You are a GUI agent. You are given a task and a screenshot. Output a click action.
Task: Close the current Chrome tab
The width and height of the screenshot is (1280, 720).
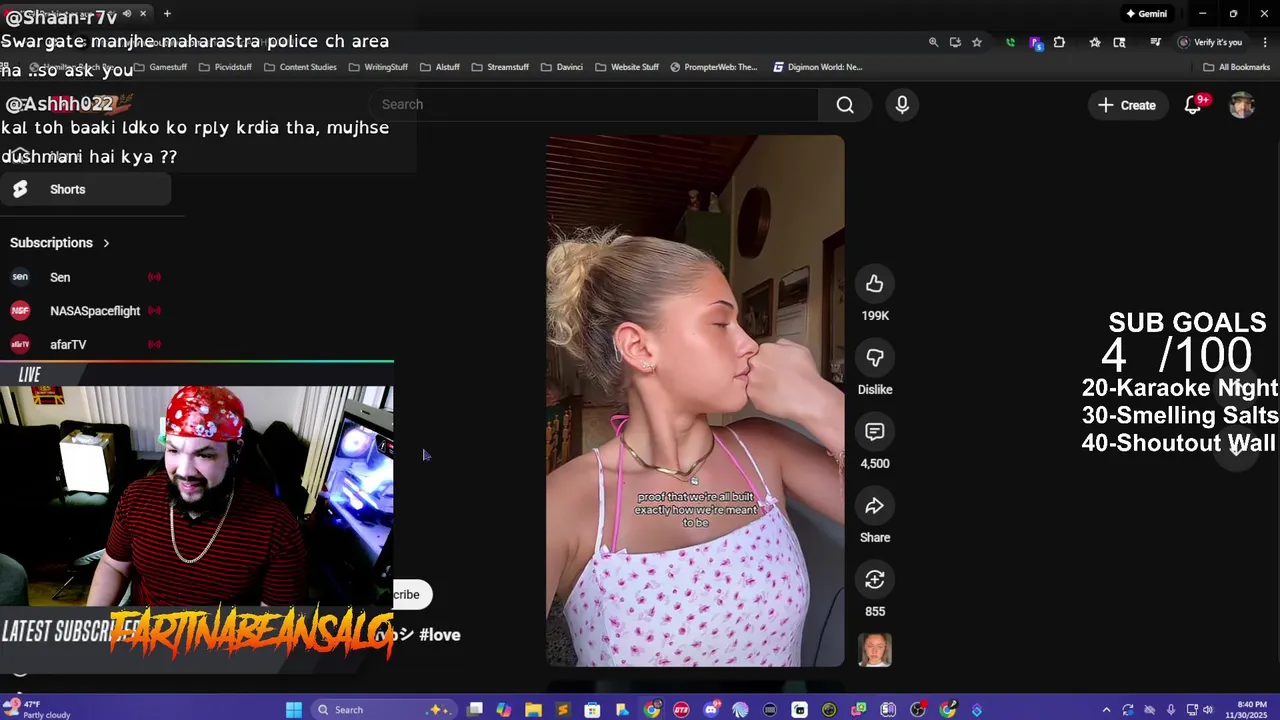point(143,14)
